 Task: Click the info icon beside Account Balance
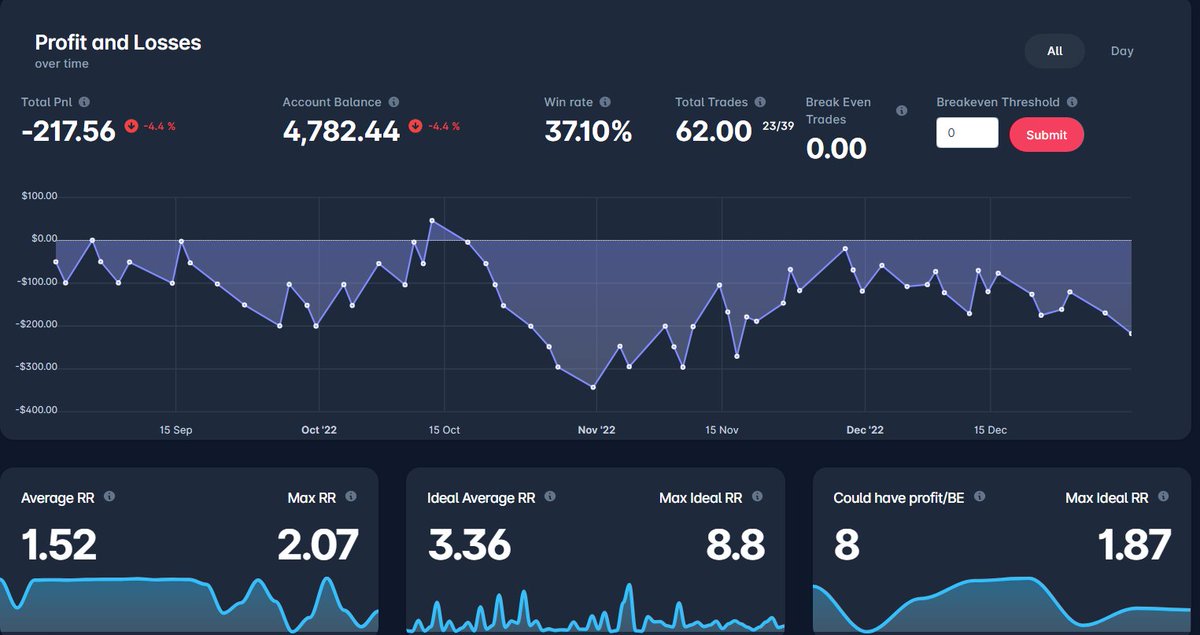(394, 102)
